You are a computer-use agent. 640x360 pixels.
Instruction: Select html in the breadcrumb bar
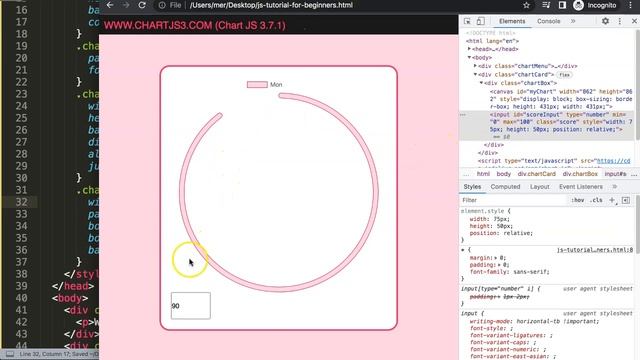pyautogui.click(x=483, y=174)
